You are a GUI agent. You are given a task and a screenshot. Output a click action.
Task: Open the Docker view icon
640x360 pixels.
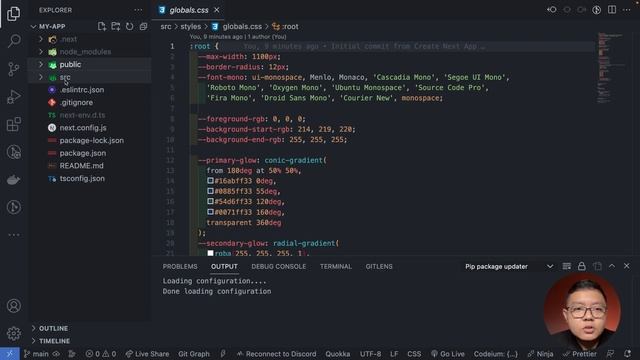(x=14, y=180)
